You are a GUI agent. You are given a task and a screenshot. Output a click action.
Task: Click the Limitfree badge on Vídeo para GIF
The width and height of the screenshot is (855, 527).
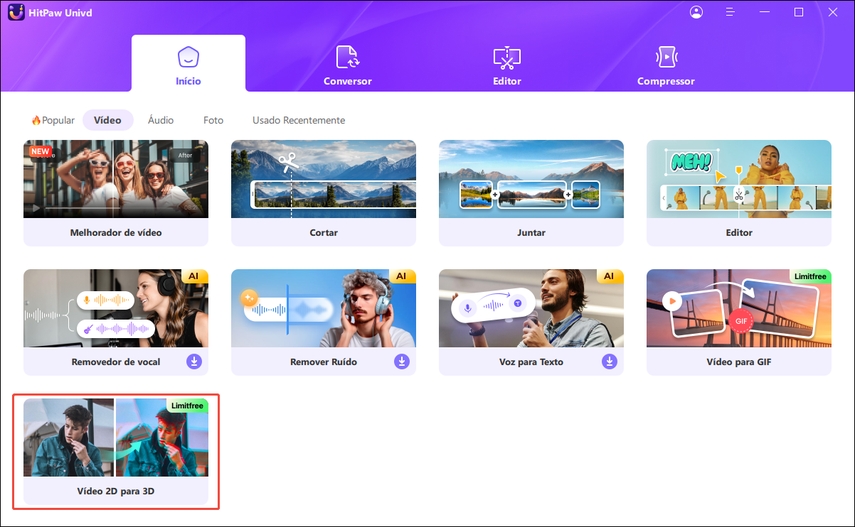tap(810, 276)
